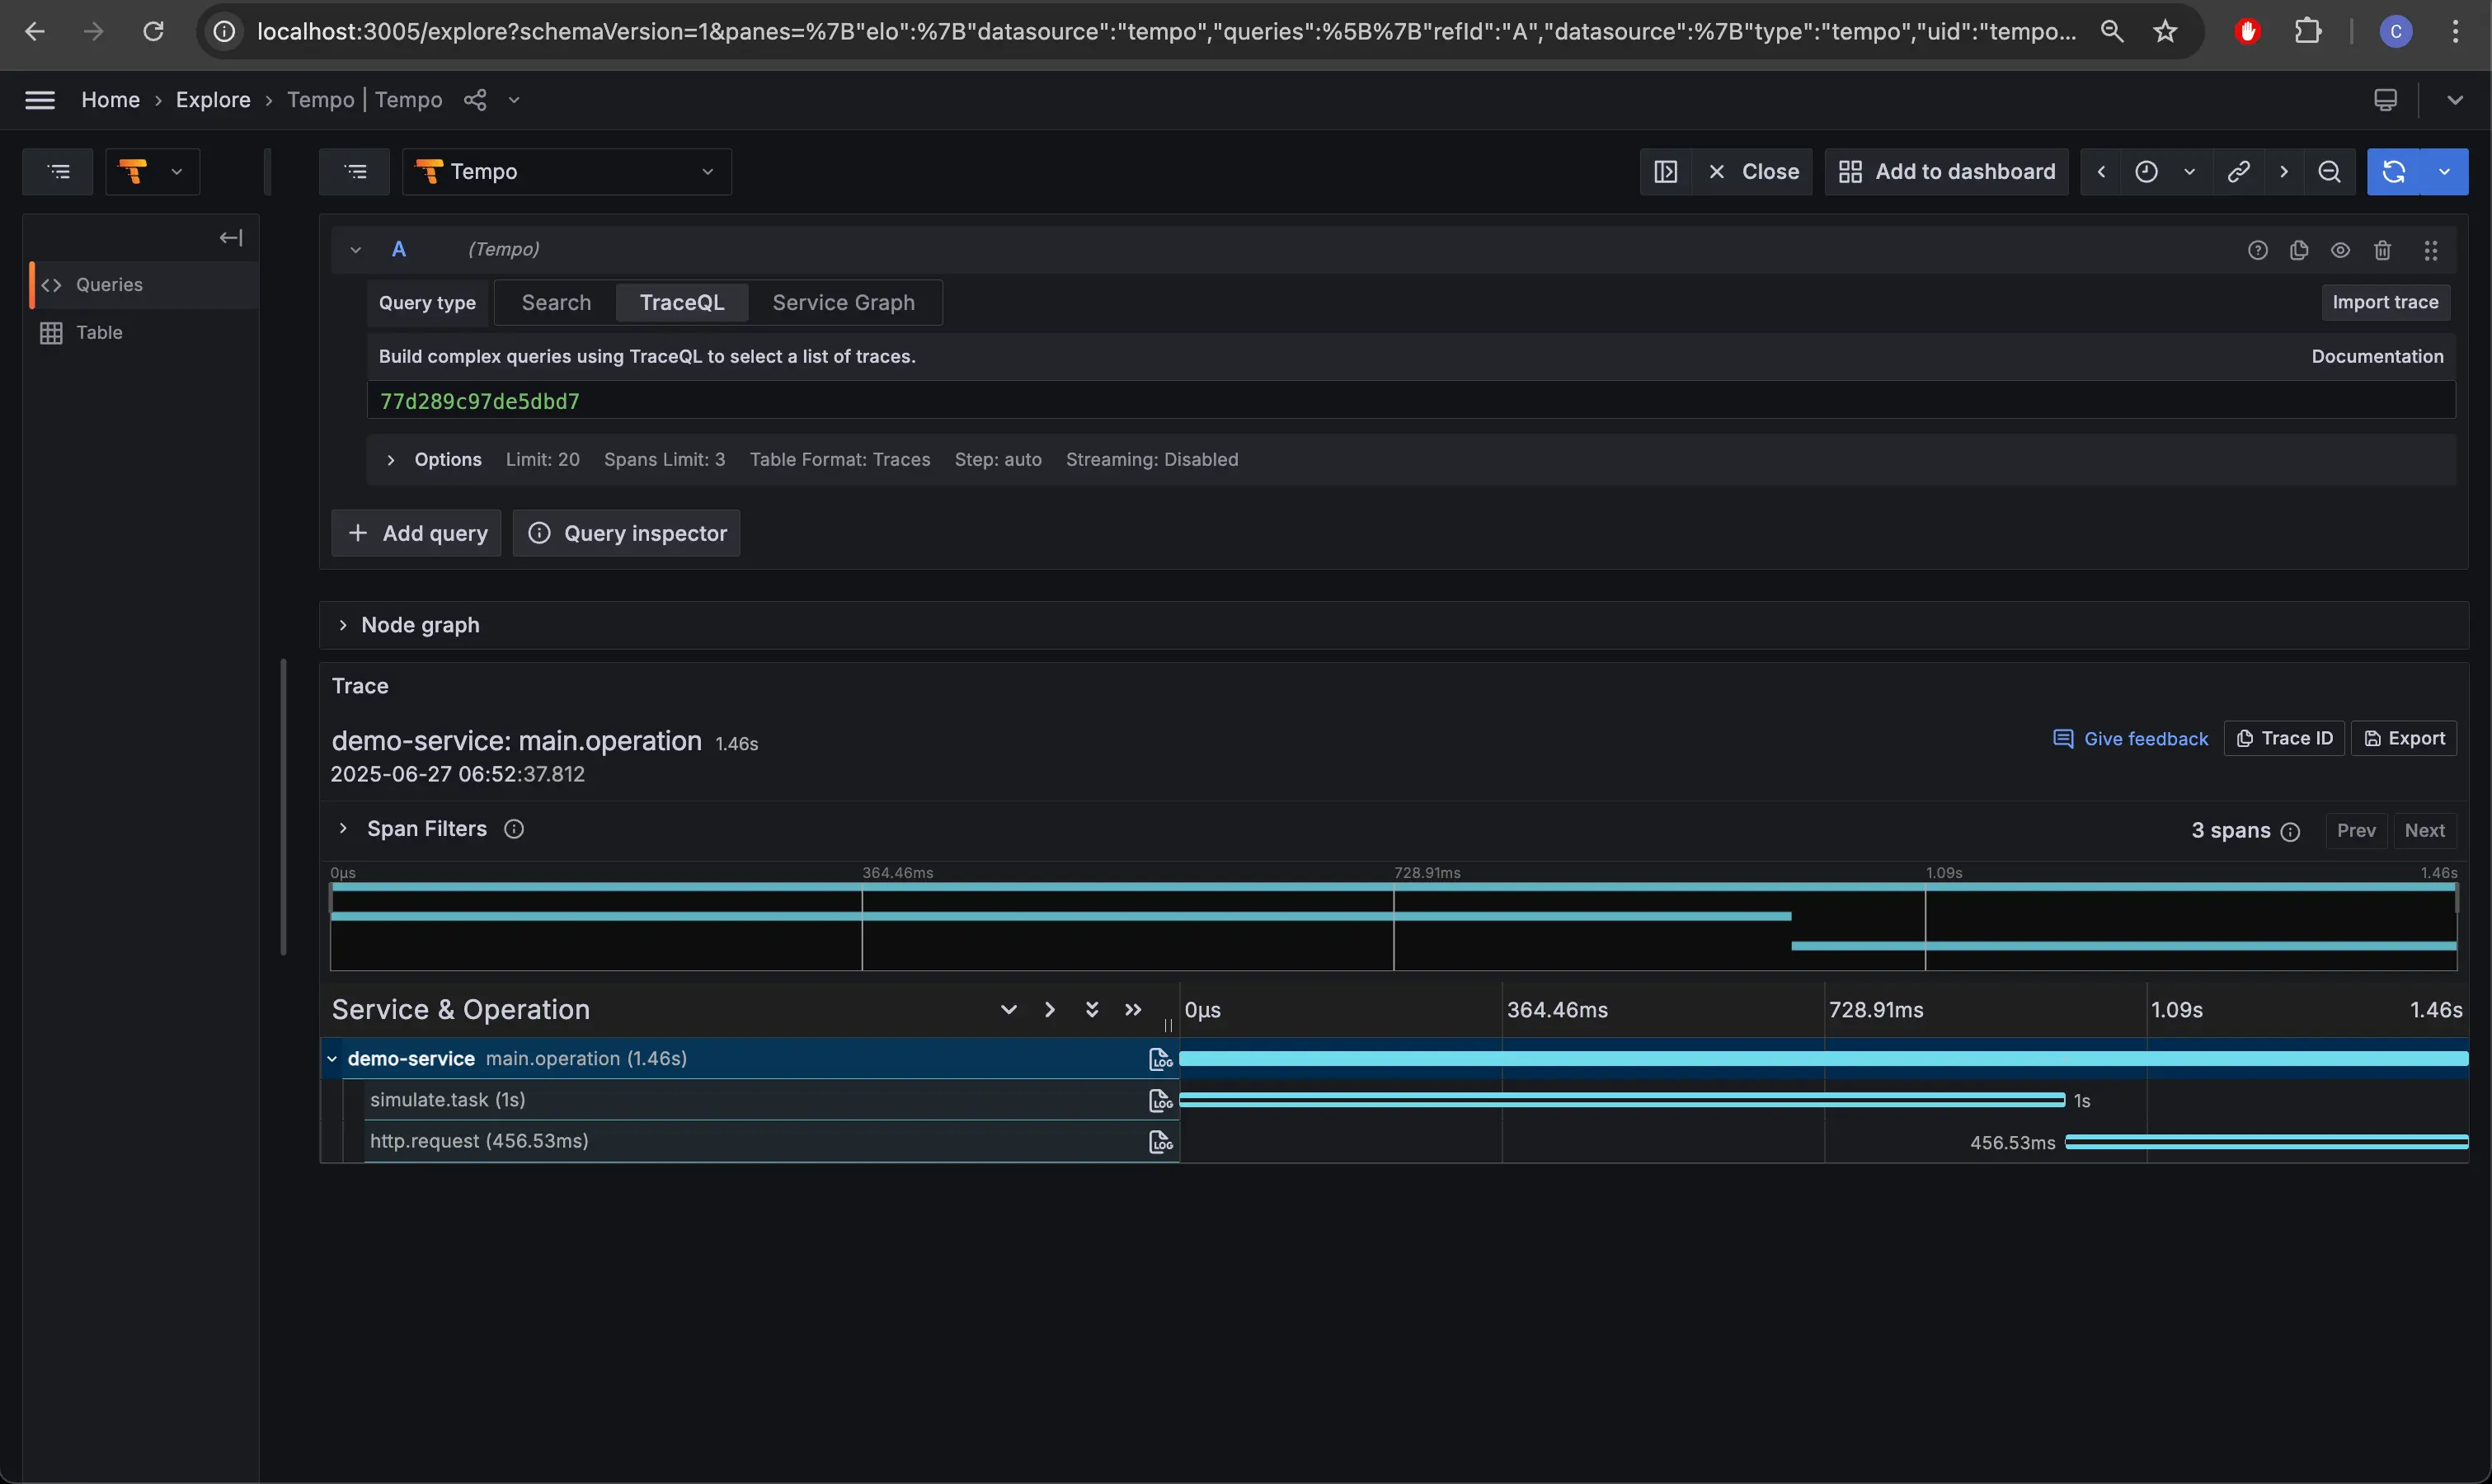Screen dimensions: 2492x1484
Task: Delete query A with the trash icon
Action: coord(2383,250)
